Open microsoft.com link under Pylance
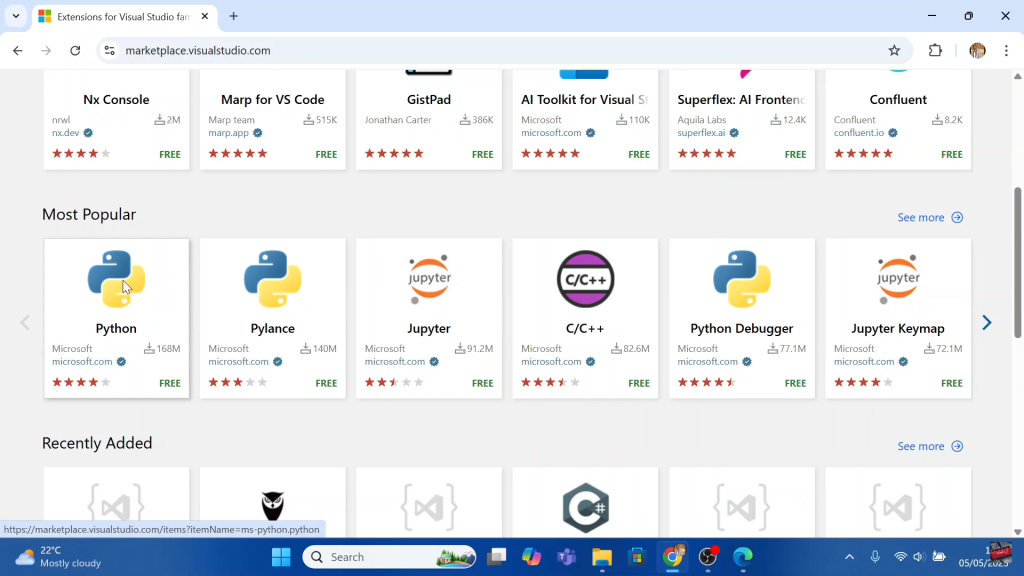 point(238,362)
